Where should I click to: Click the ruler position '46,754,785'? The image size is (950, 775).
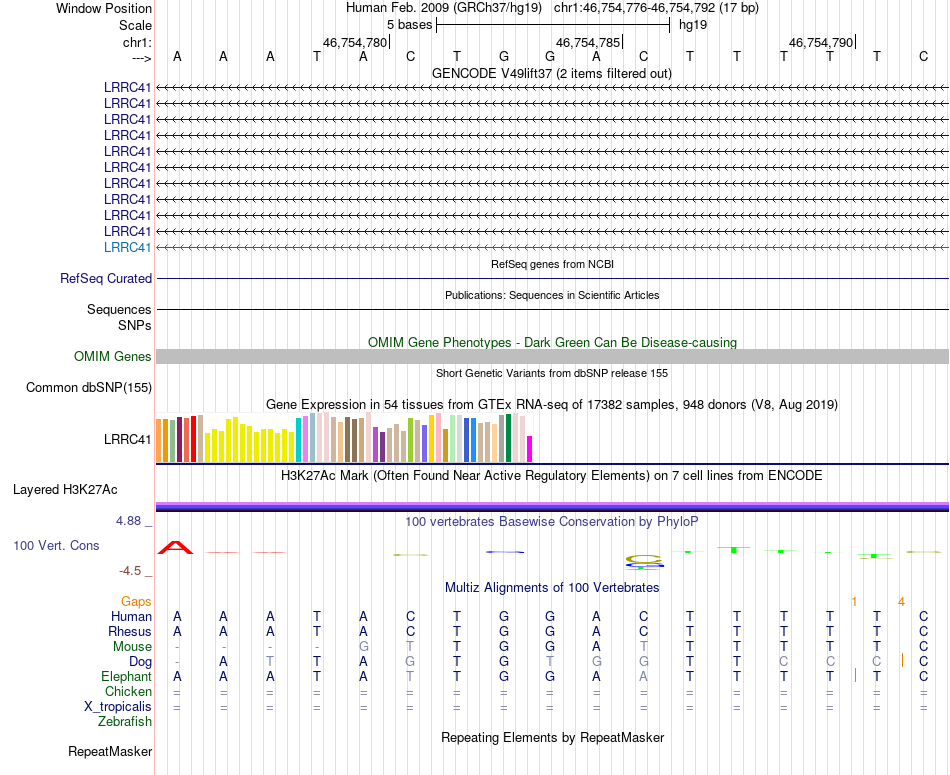588,42
